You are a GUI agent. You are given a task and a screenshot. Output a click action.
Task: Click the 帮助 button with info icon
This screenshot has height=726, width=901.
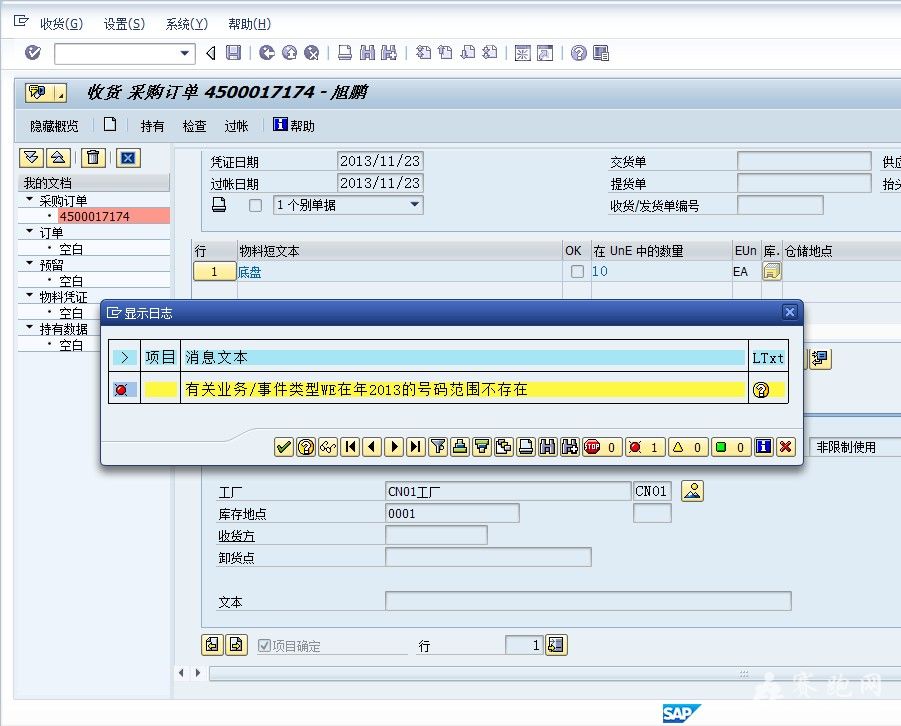294,125
